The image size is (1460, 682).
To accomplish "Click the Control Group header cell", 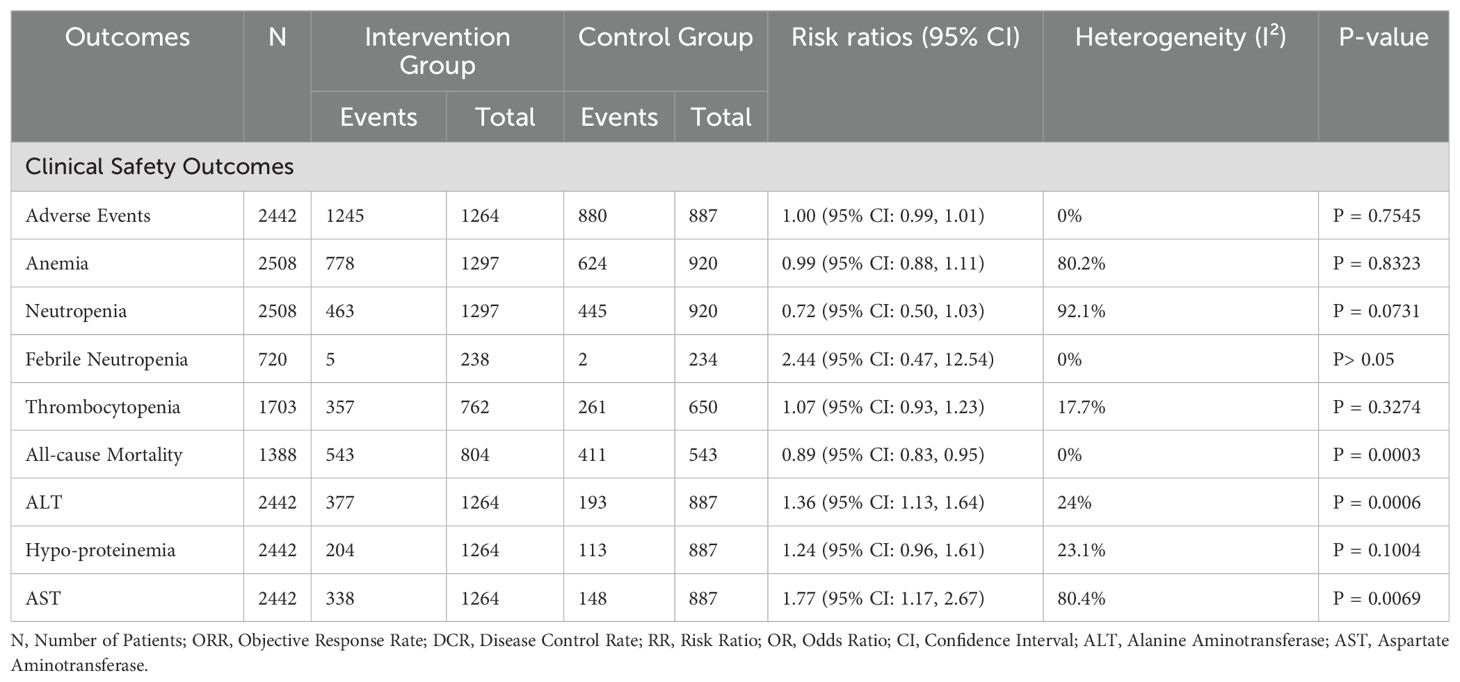I will pyautogui.click(x=665, y=38).
